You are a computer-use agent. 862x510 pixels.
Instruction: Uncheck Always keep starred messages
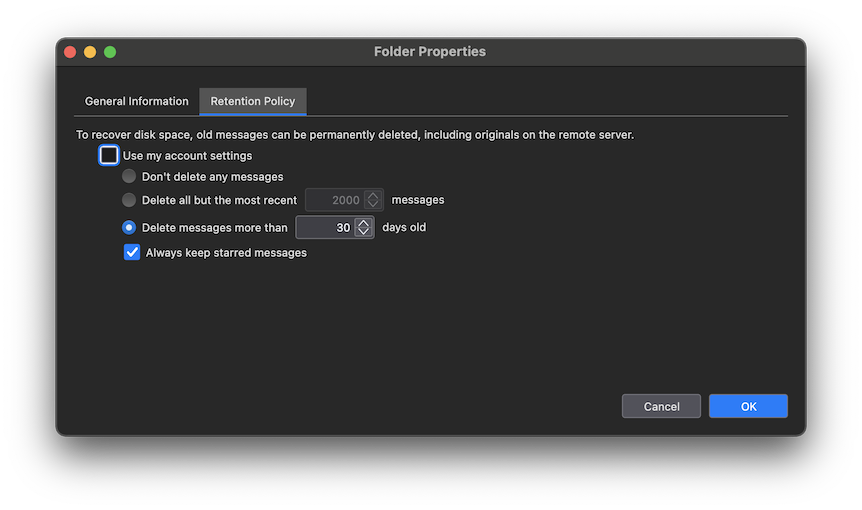point(132,253)
